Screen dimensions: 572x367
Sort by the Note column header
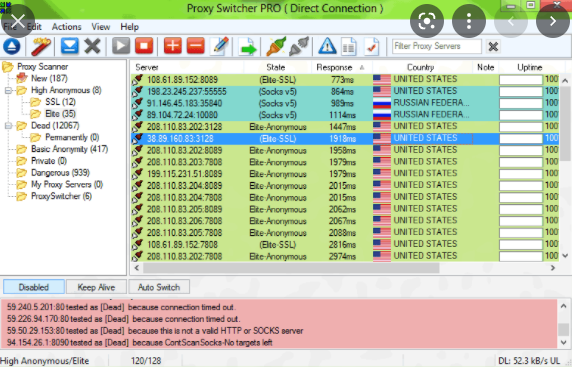(485, 67)
